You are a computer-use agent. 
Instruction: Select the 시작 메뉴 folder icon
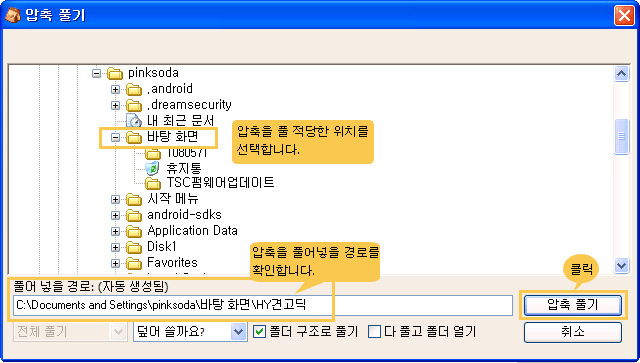pyautogui.click(x=134, y=199)
